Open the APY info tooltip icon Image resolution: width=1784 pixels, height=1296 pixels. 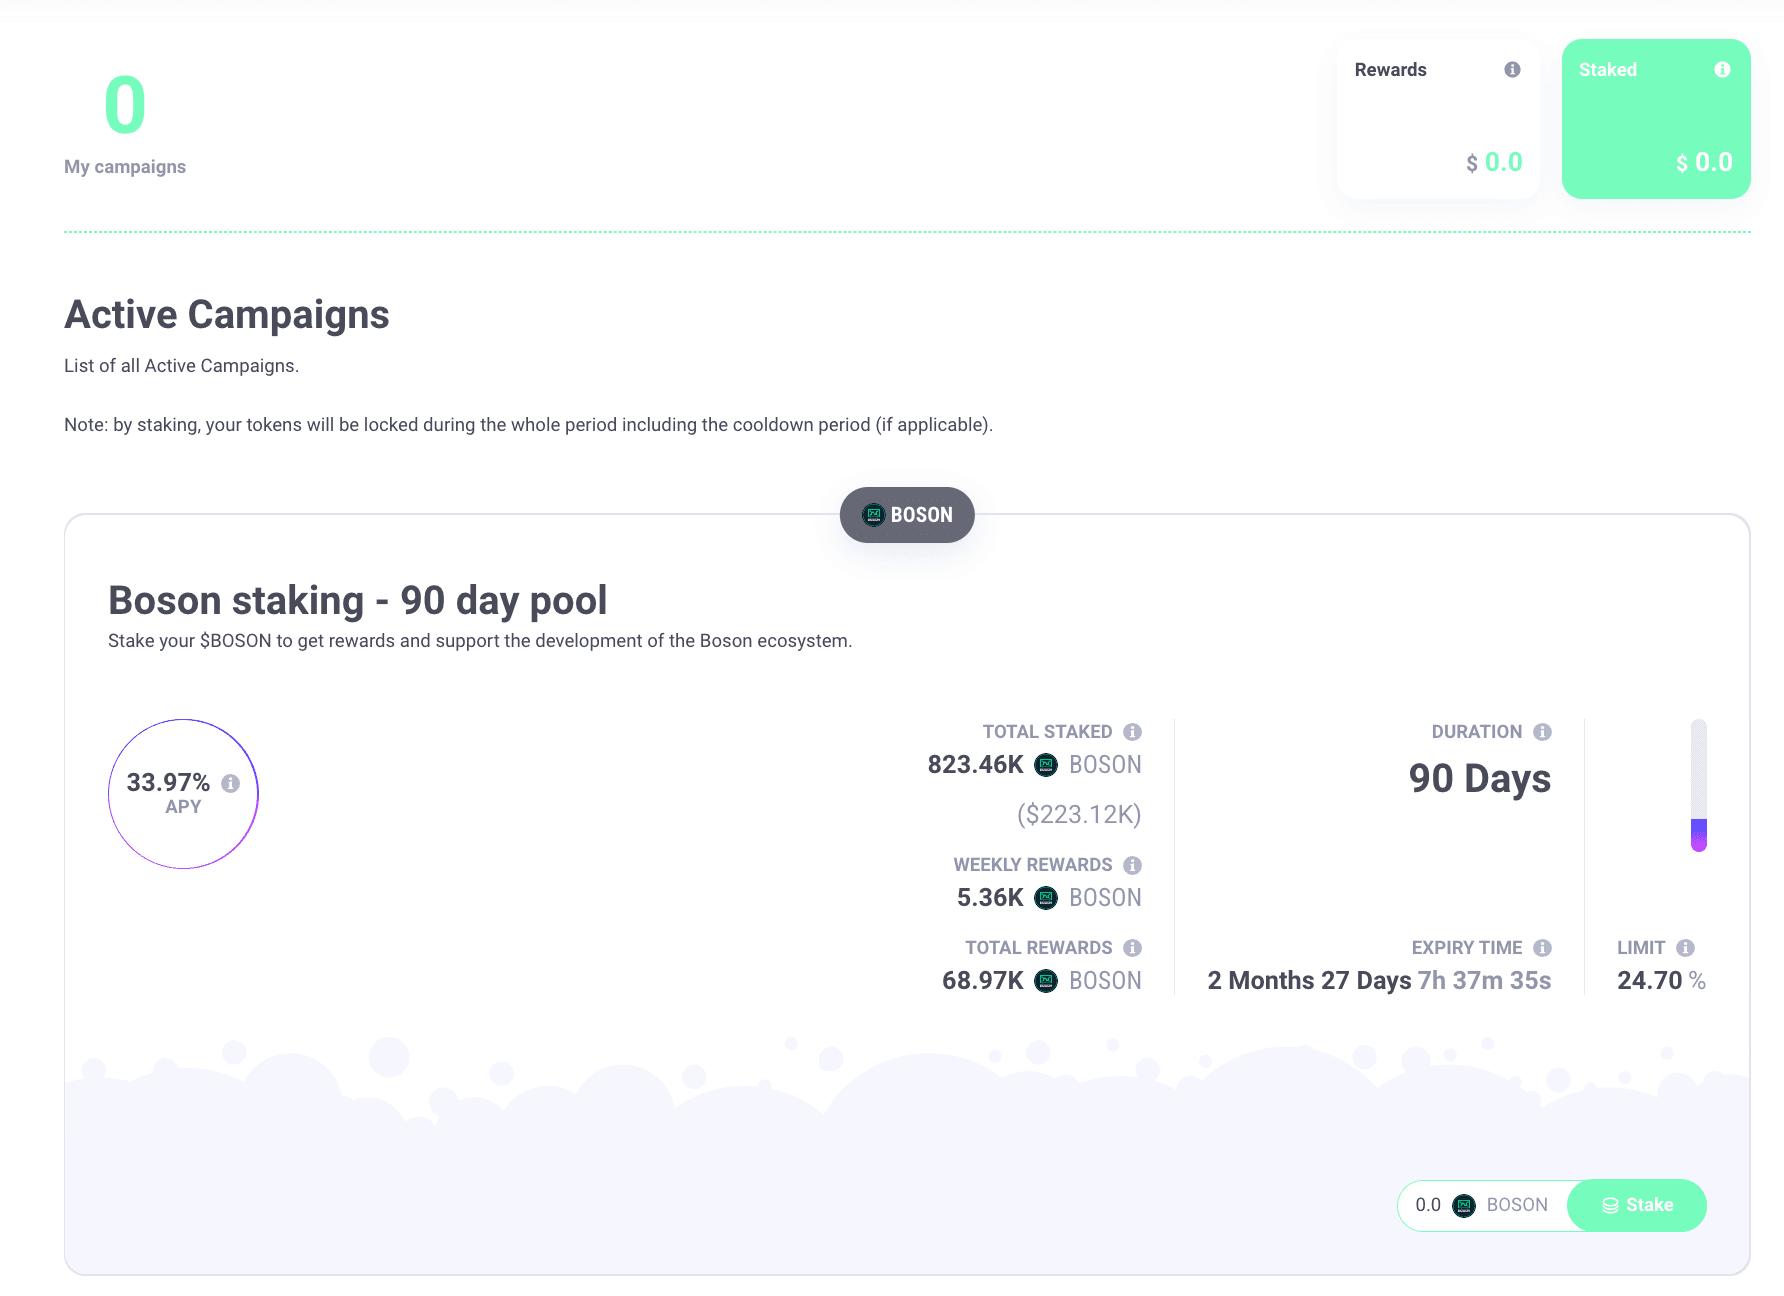click(x=230, y=783)
